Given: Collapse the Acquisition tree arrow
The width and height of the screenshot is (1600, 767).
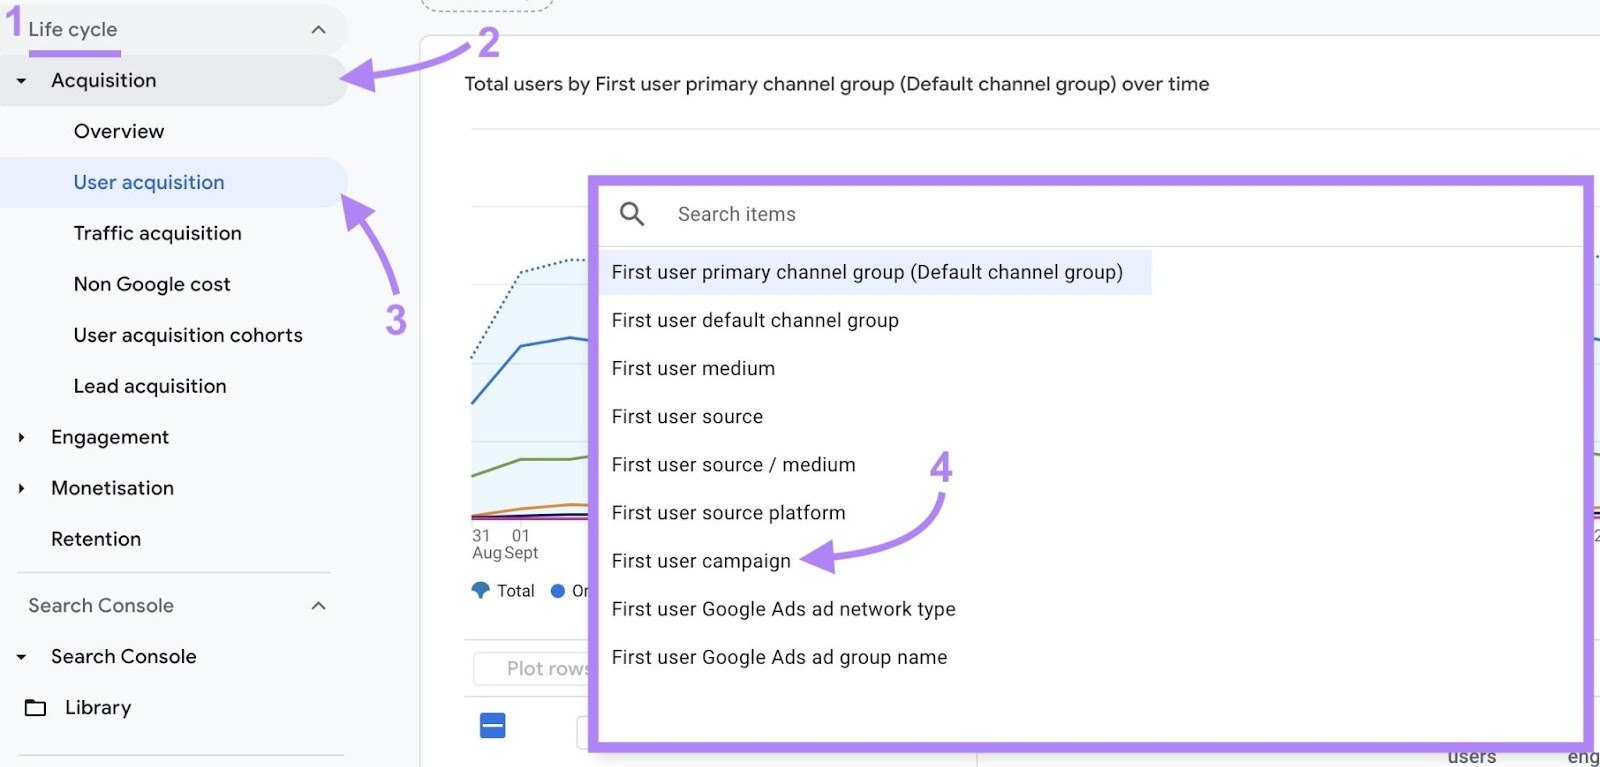Looking at the screenshot, I should pyautogui.click(x=22, y=81).
